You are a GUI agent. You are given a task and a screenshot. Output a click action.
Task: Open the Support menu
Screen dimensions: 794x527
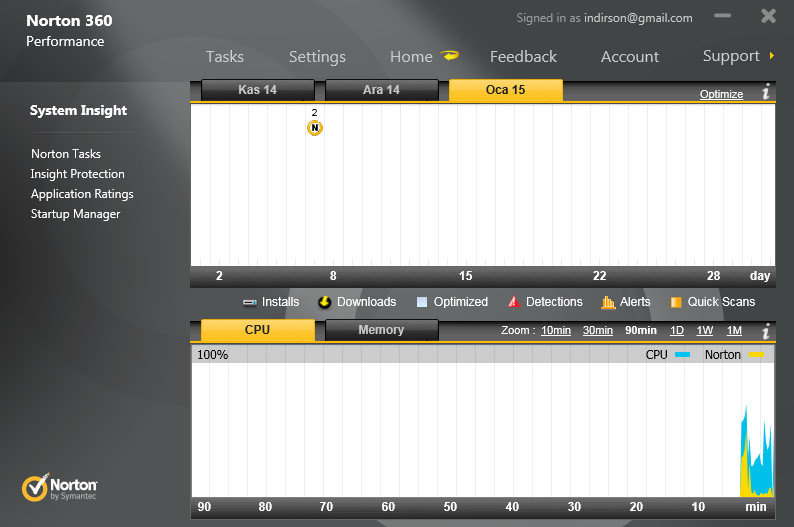[731, 56]
